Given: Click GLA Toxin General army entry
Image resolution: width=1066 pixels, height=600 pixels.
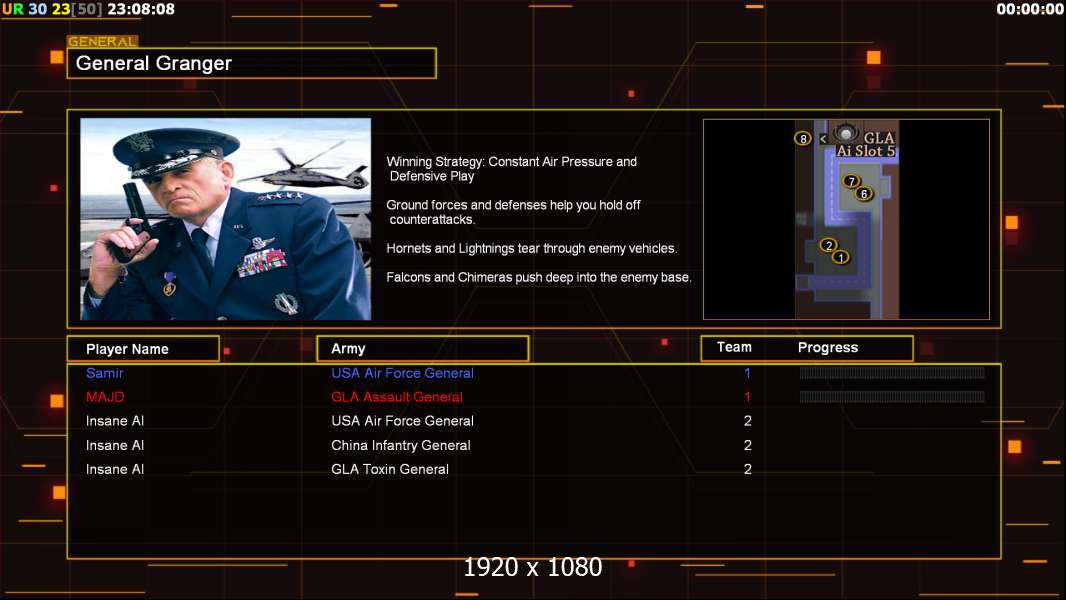Looking at the screenshot, I should [x=390, y=469].
